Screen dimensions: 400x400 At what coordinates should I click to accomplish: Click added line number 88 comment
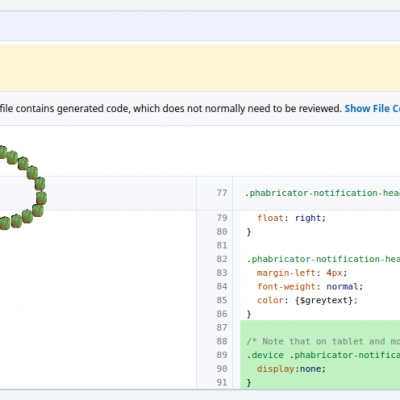(x=222, y=341)
